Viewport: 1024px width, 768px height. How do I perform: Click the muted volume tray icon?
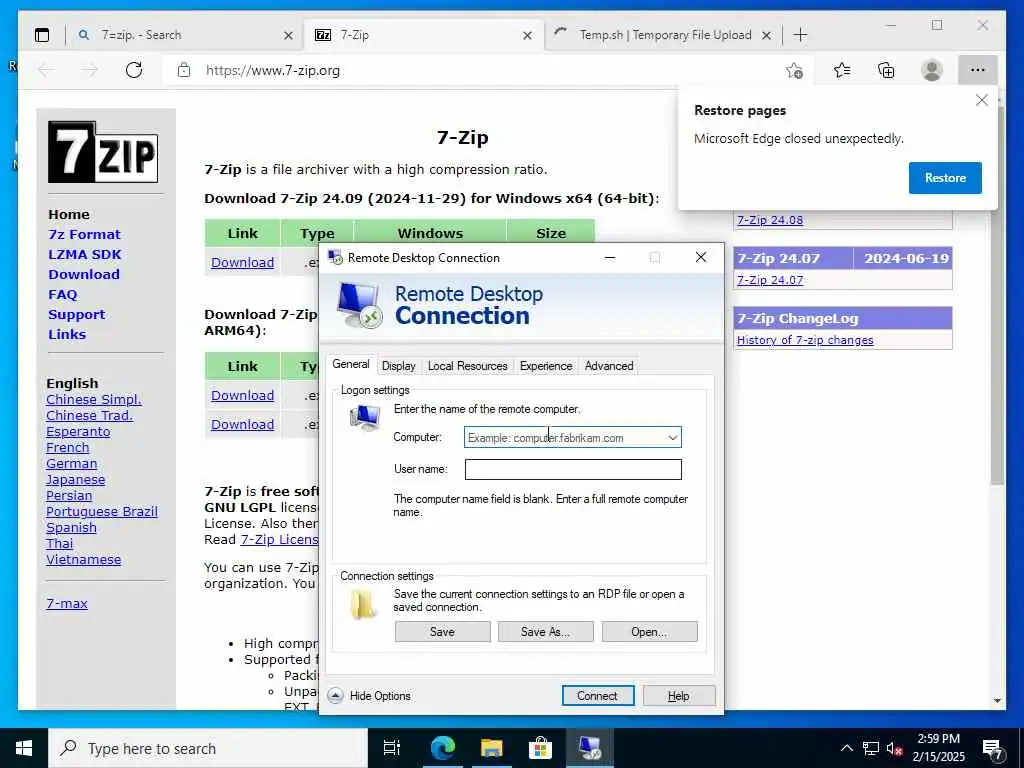coord(895,748)
